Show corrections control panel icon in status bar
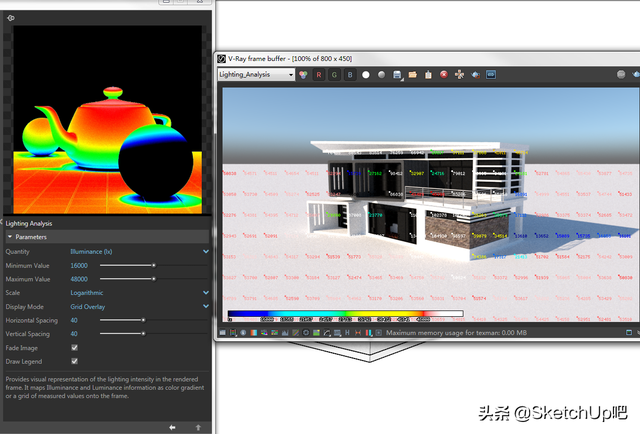Viewport: 640px width, 434px height. click(x=222, y=333)
